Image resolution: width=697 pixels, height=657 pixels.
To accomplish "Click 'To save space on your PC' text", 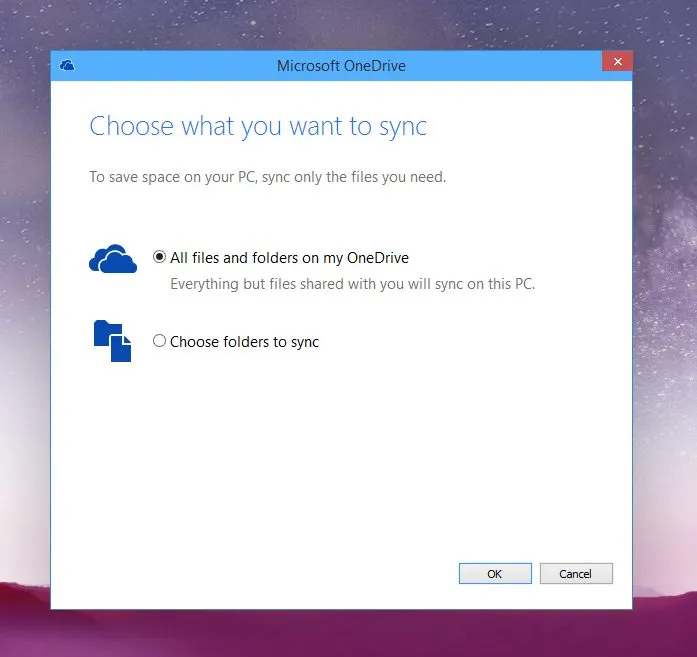I will point(268,177).
